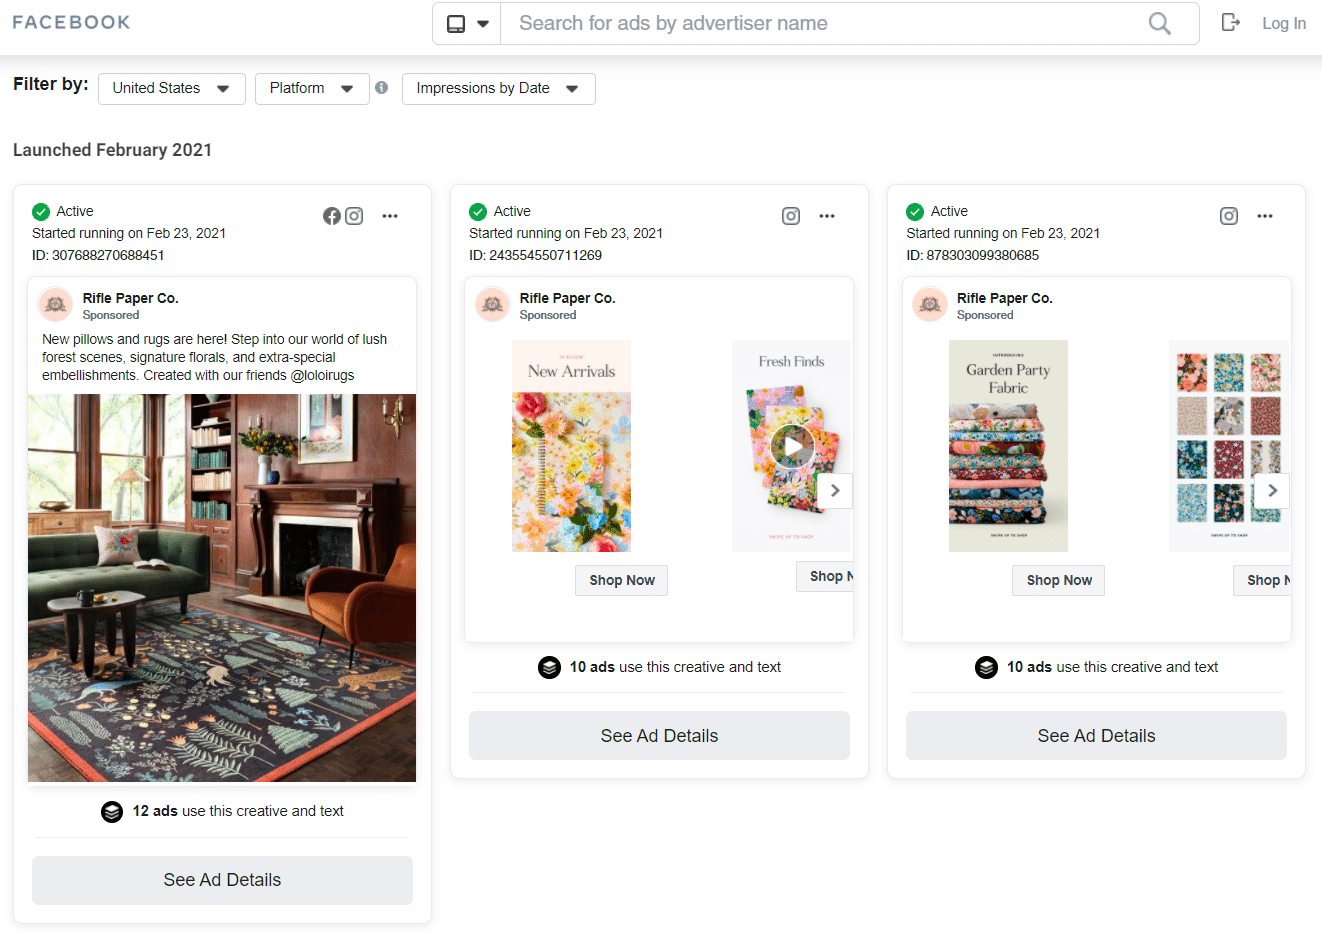Click Facebook platform icon on first ad

pyautogui.click(x=332, y=216)
